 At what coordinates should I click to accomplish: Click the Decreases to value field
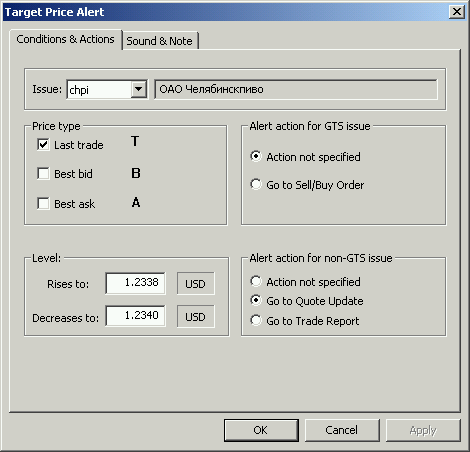135,316
